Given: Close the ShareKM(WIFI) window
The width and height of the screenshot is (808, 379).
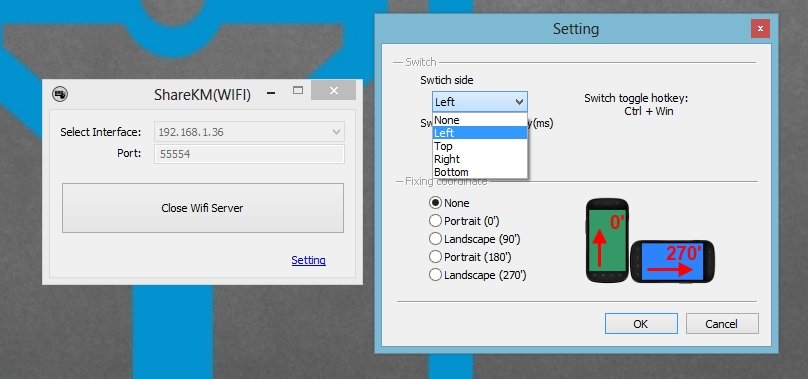Looking at the screenshot, I should [x=333, y=90].
